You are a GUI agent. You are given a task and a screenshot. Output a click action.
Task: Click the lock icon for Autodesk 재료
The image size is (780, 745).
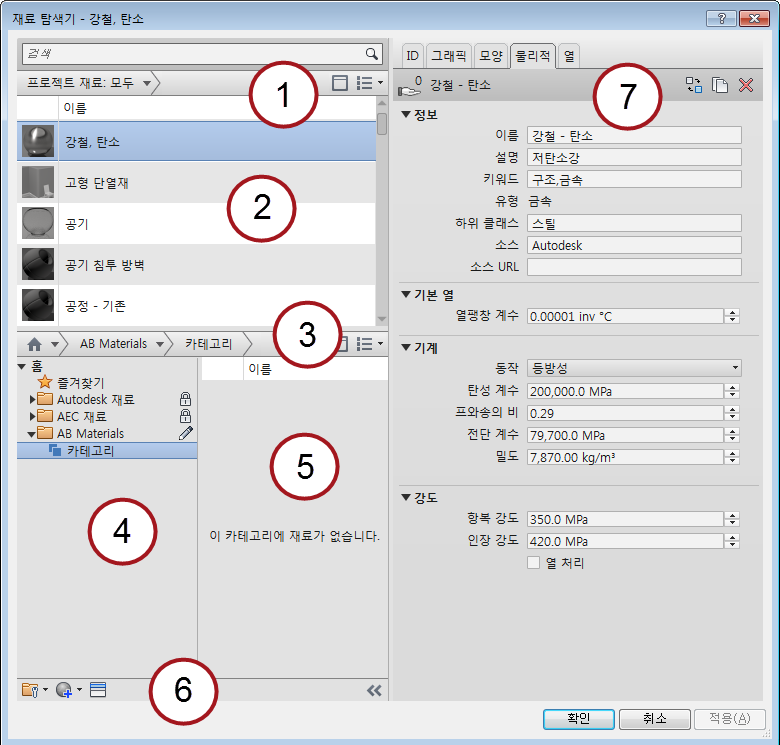coord(185,399)
